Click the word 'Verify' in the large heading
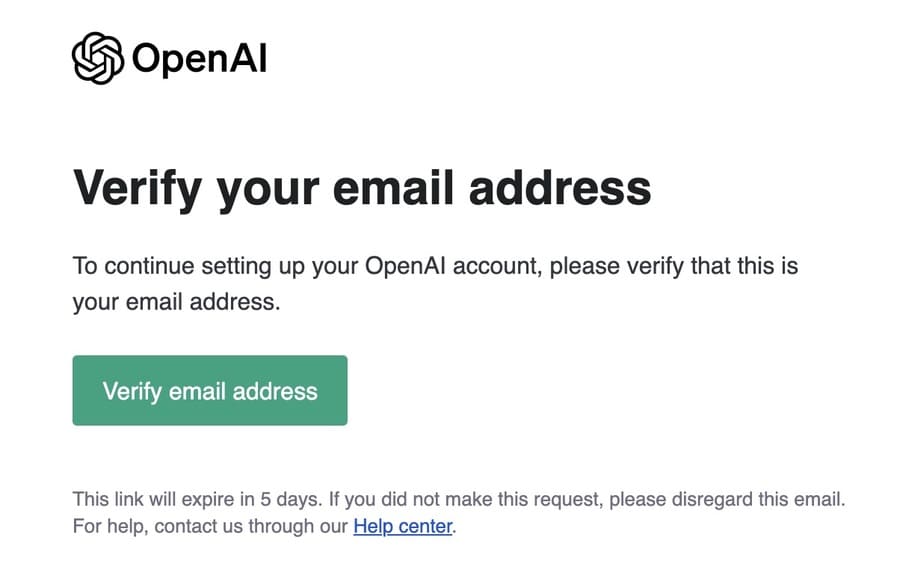 point(137,189)
